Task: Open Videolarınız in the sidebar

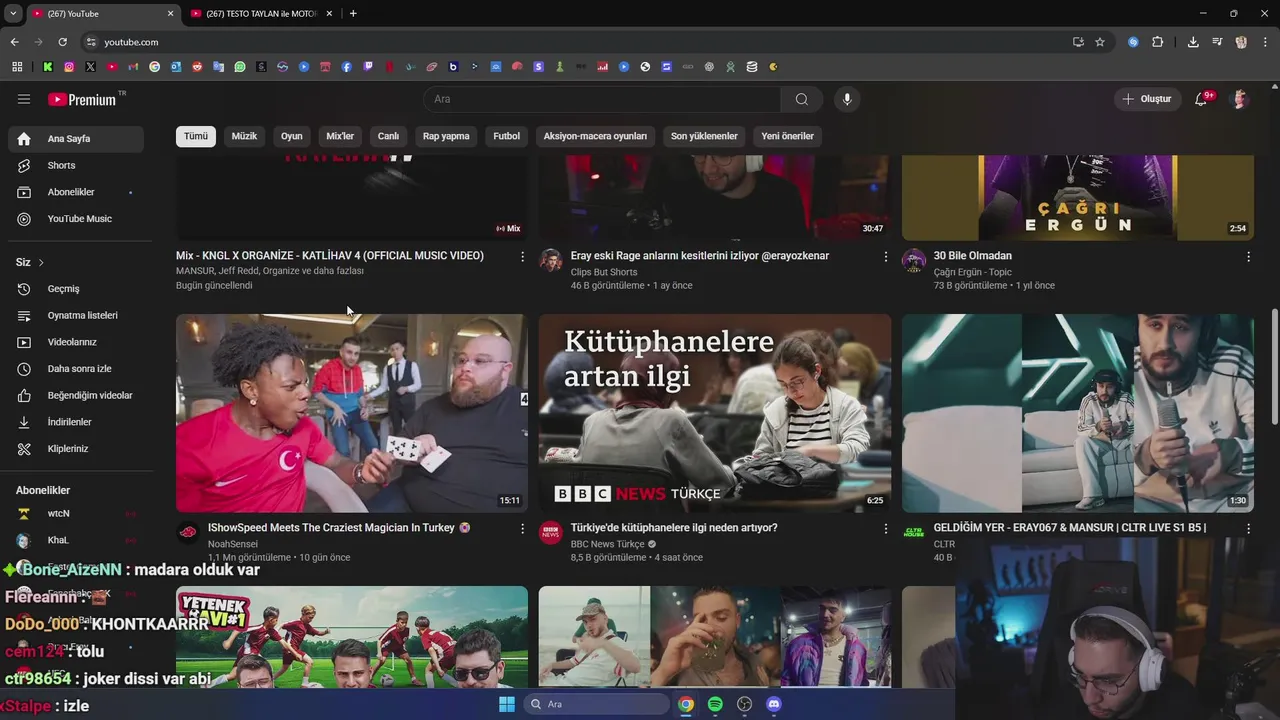Action: pyautogui.click(x=76, y=342)
